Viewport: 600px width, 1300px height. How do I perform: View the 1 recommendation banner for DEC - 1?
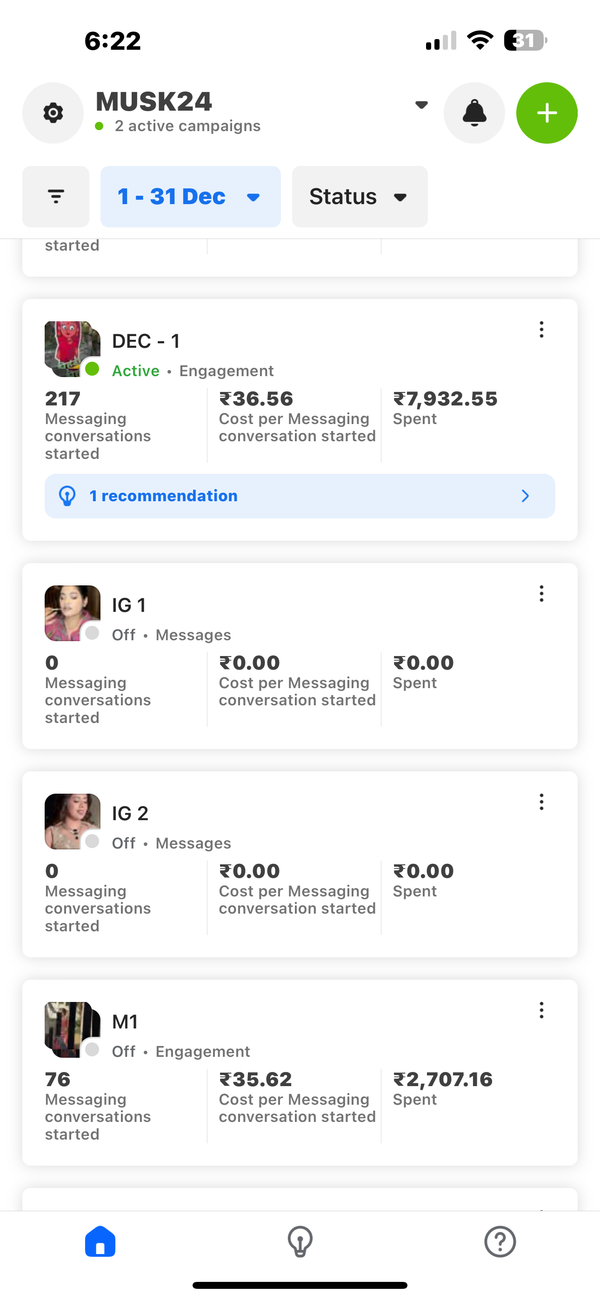coord(299,496)
